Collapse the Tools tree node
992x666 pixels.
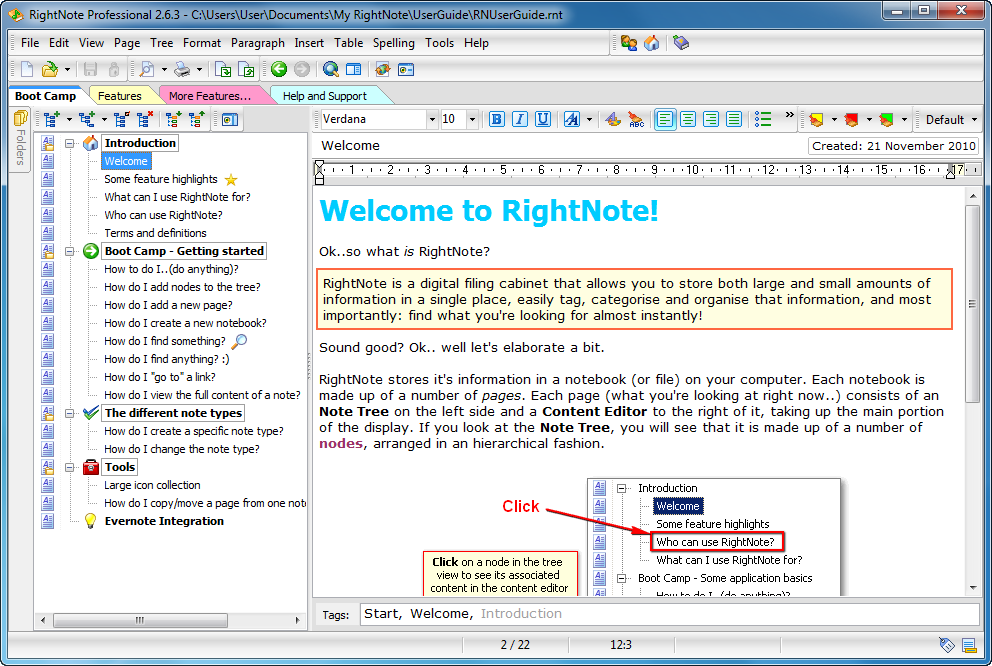click(70, 467)
